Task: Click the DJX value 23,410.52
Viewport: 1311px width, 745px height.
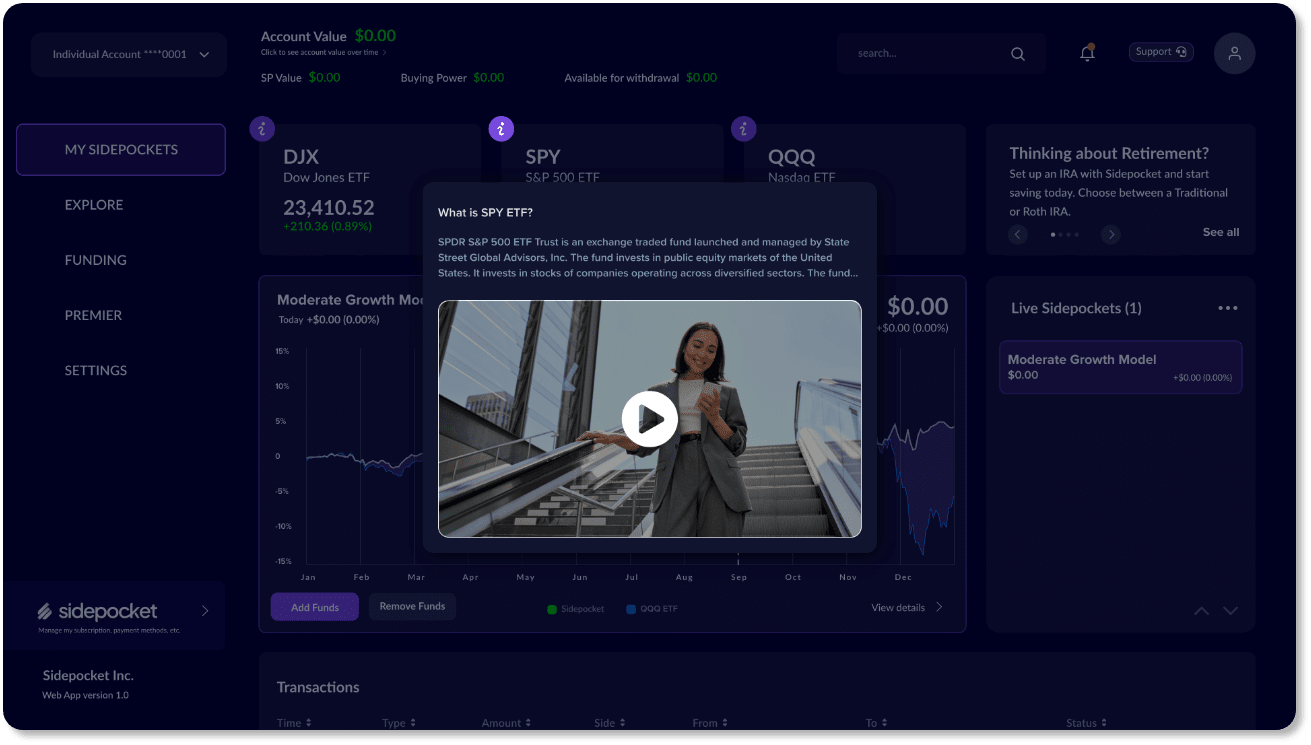Action: [329, 207]
